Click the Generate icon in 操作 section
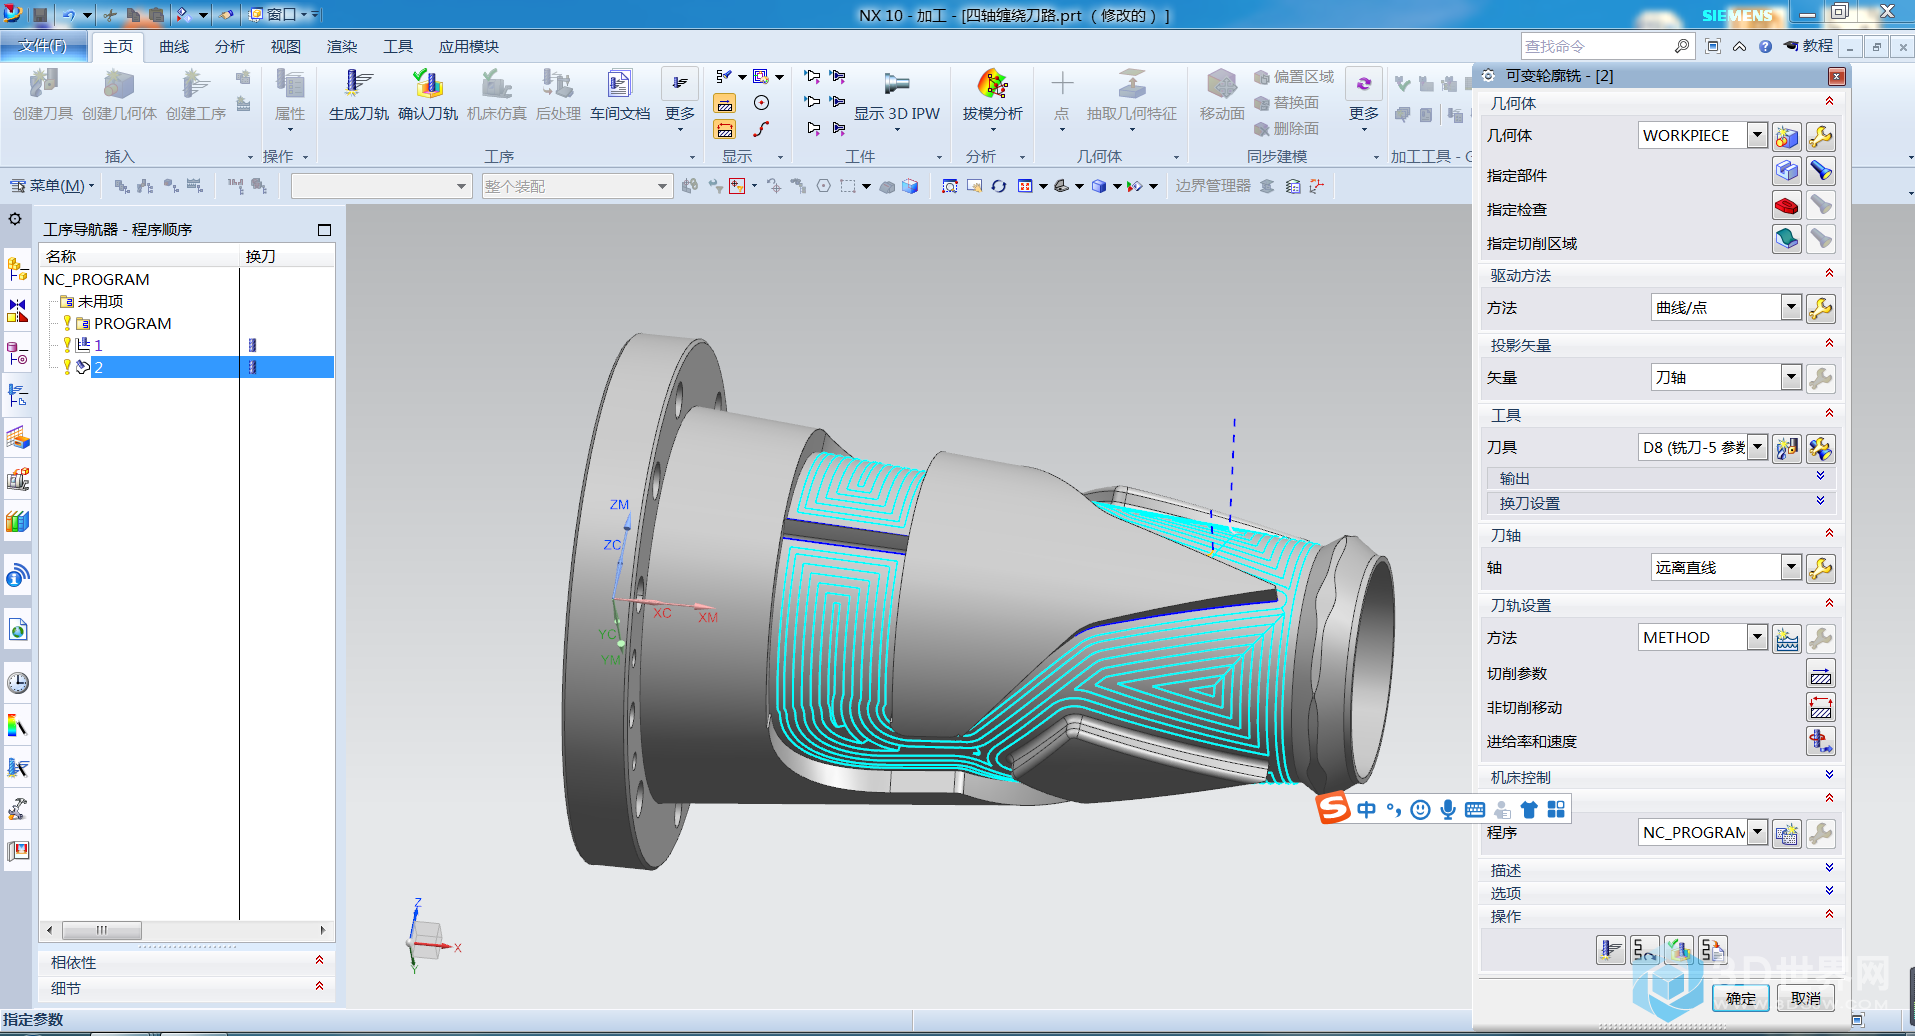1915x1036 pixels. [1610, 950]
